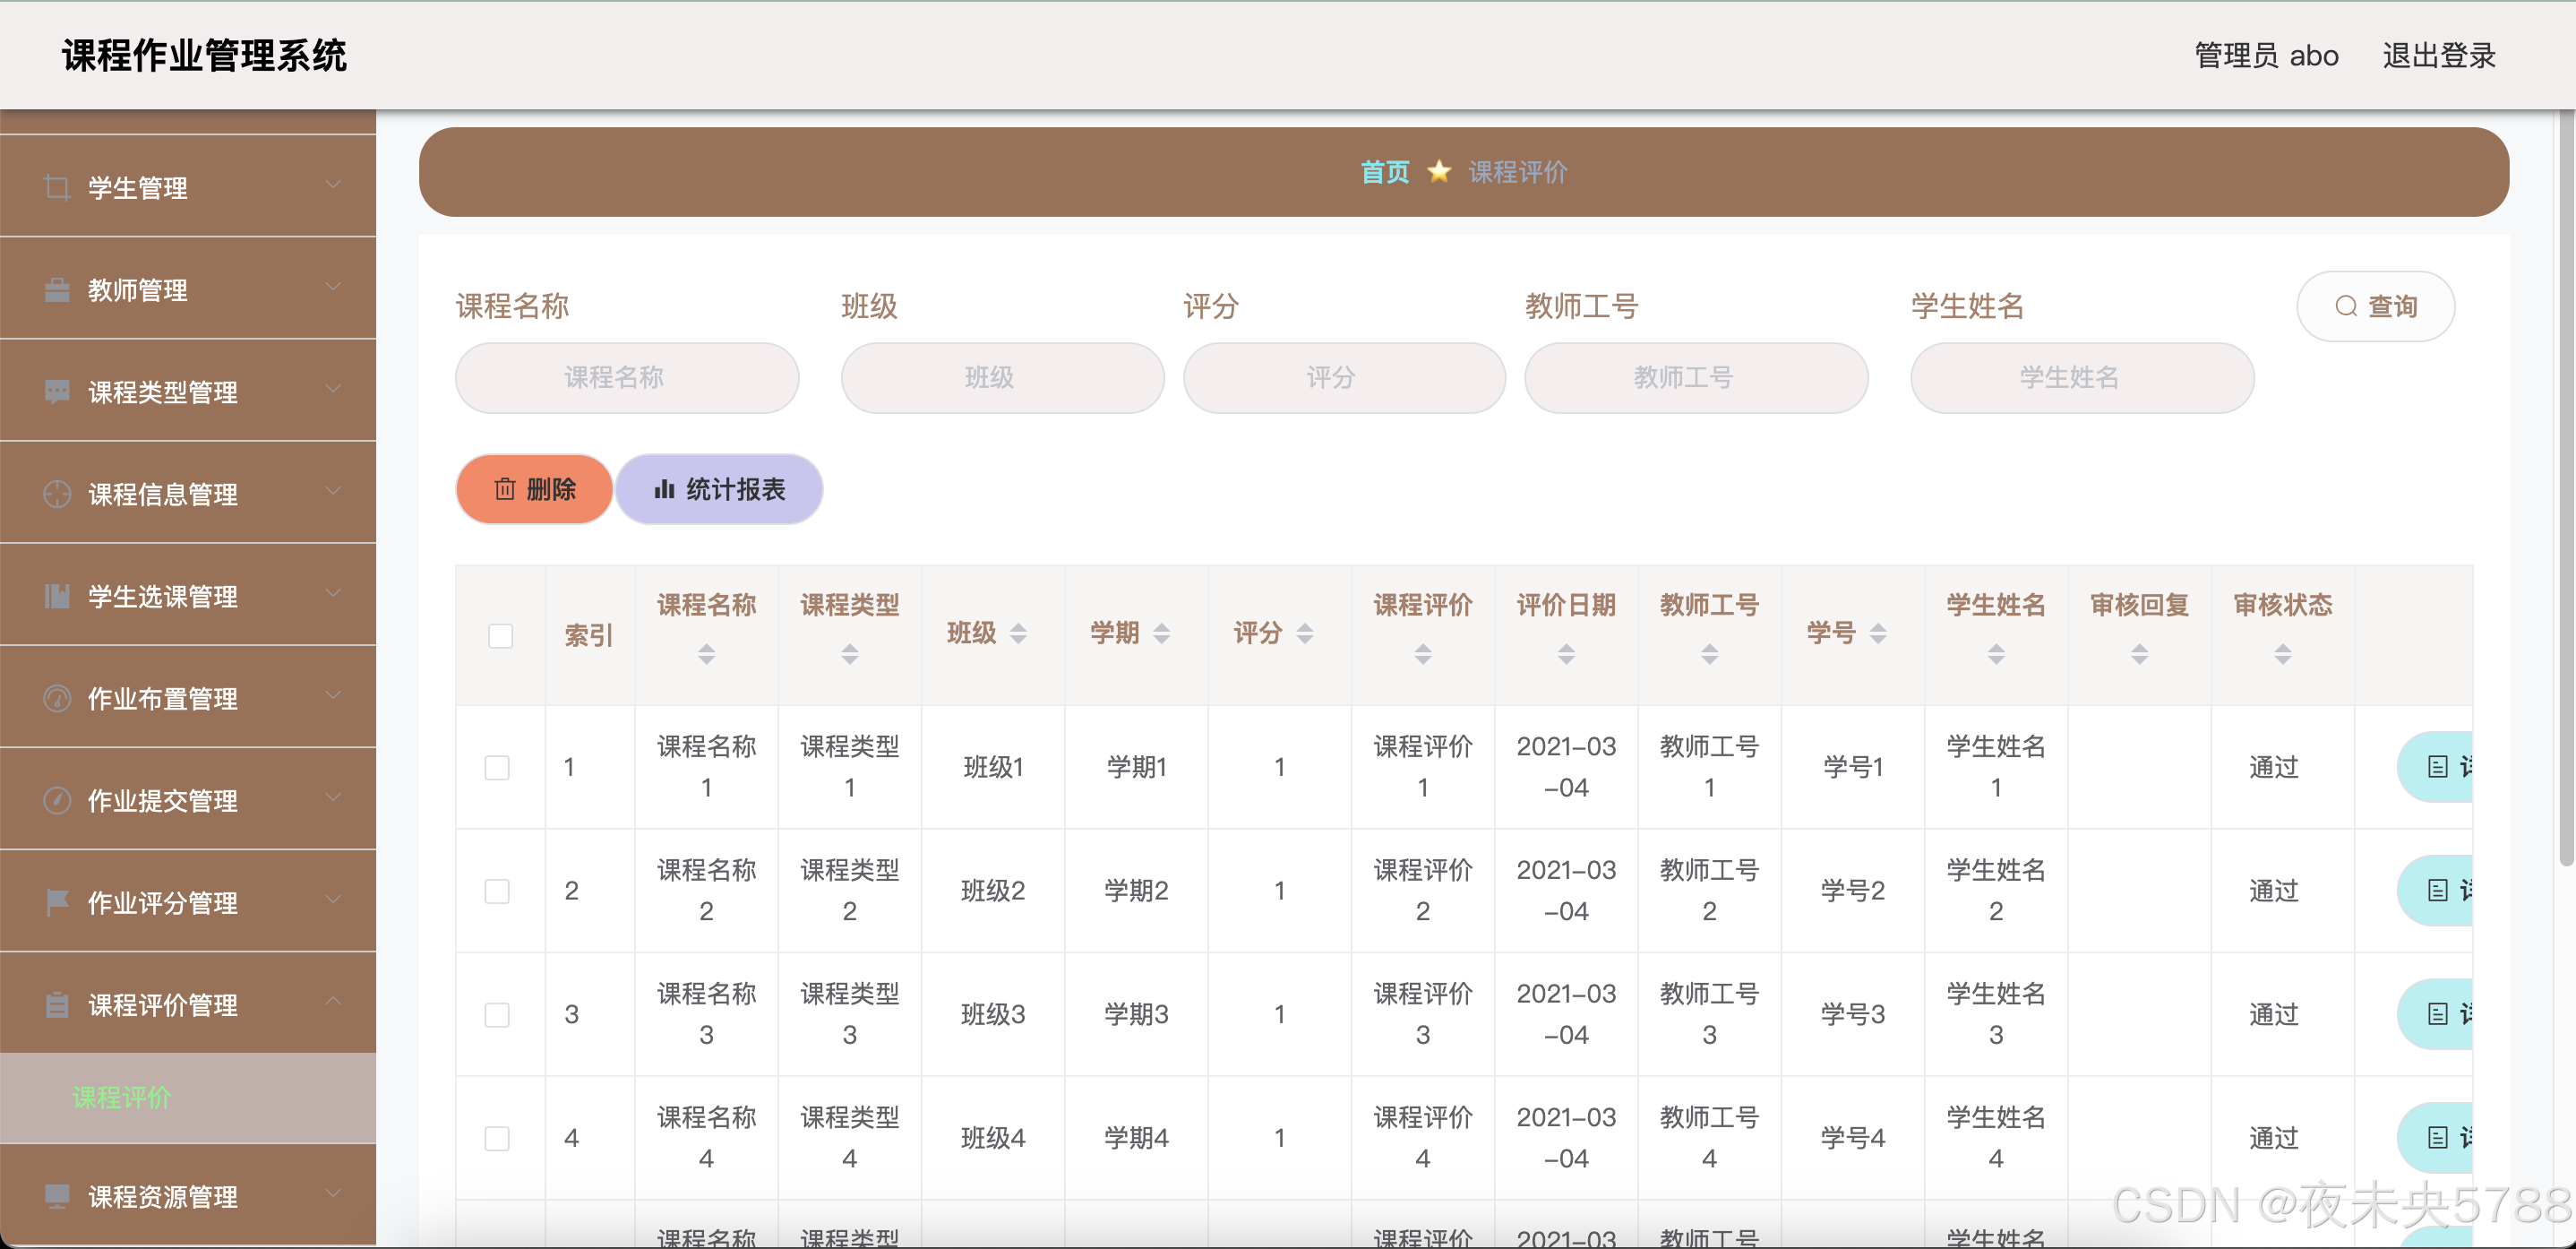This screenshot has width=2576, height=1249.
Task: Sort table by 评分 column arrows
Action: coord(1304,633)
